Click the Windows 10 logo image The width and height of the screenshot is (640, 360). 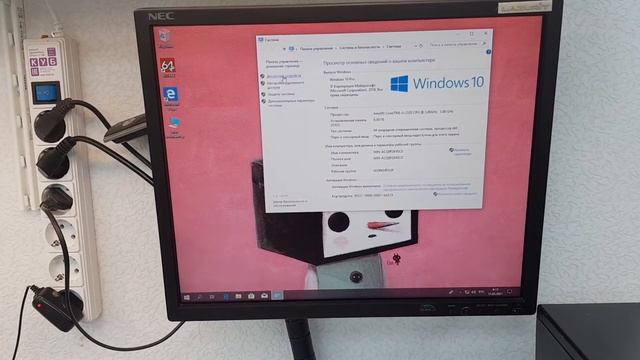pyautogui.click(x=437, y=83)
